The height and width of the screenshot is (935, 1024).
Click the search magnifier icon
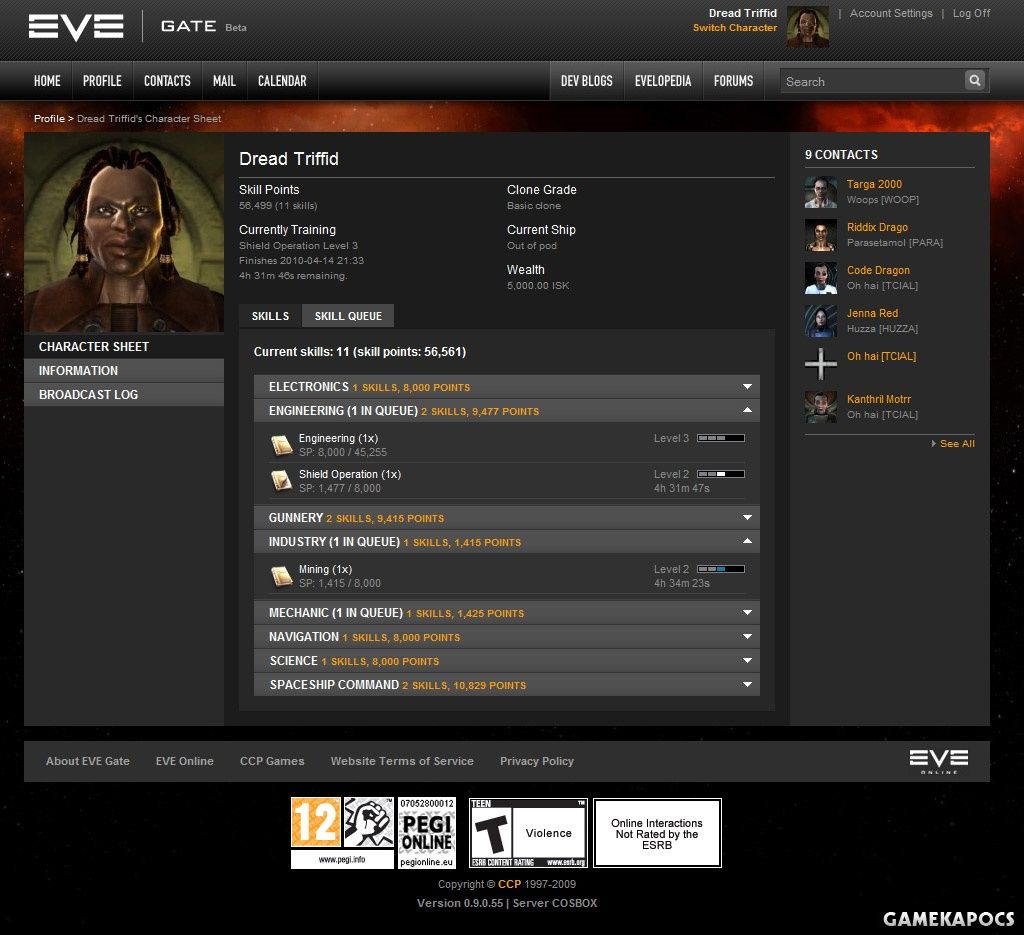[974, 80]
